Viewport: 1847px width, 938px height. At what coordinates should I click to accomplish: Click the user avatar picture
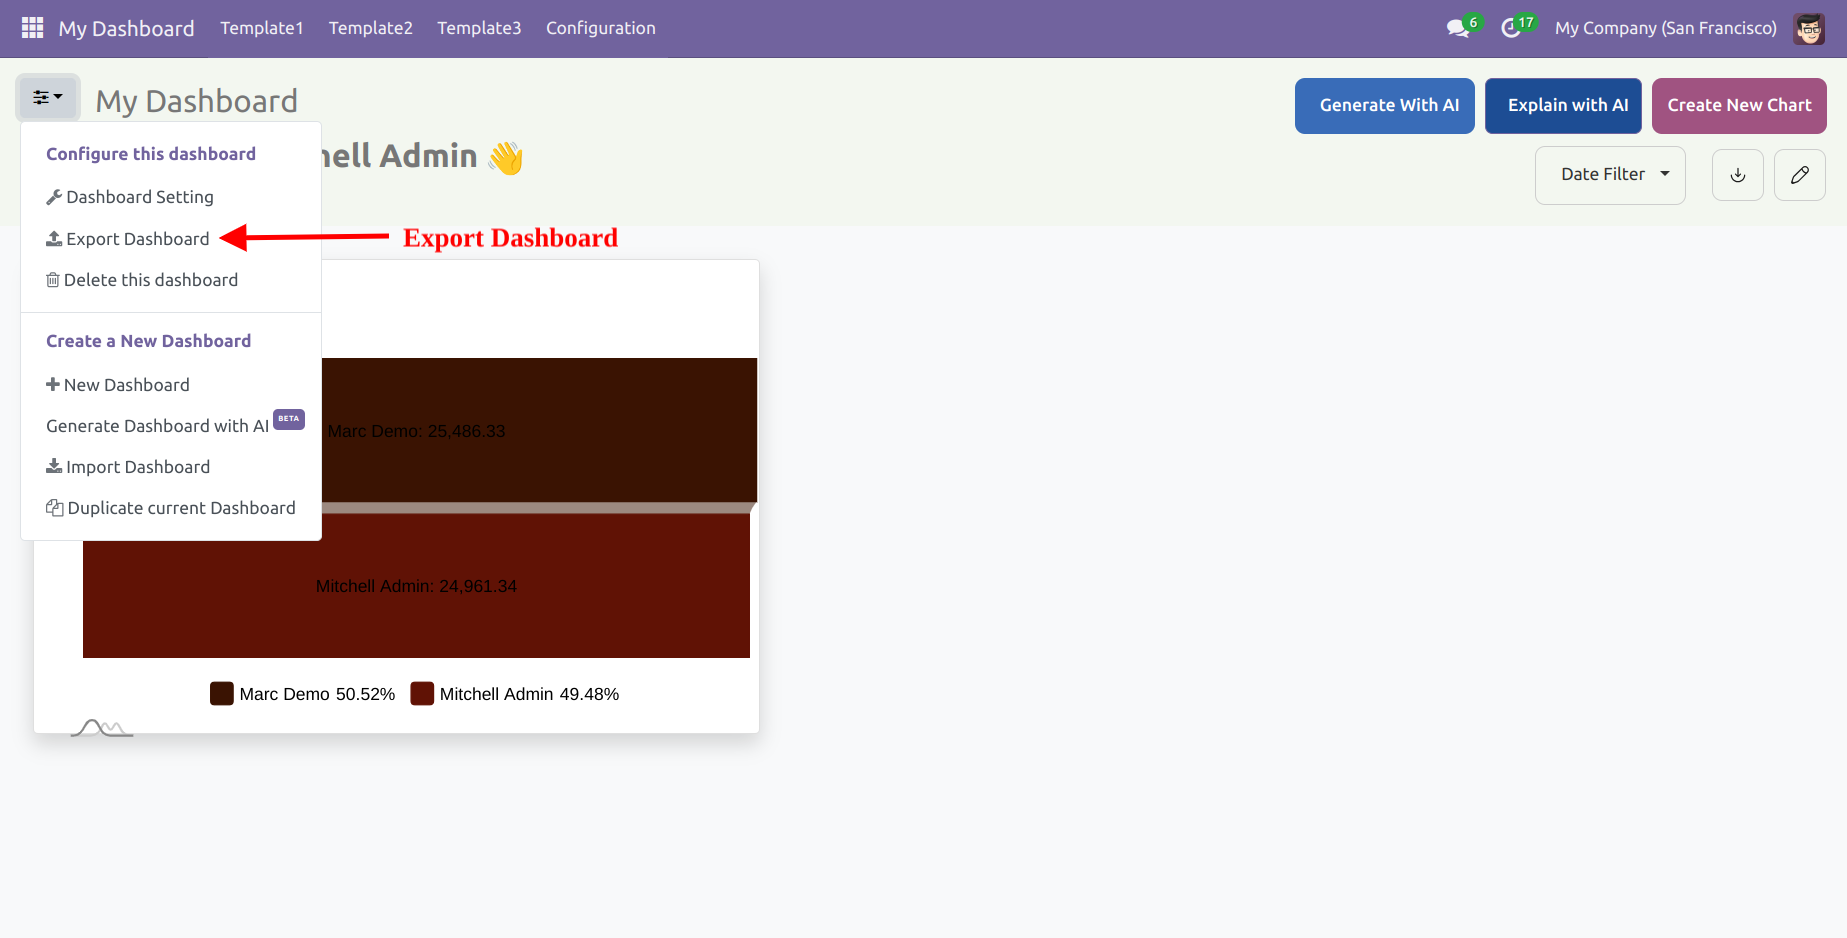pos(1809,28)
